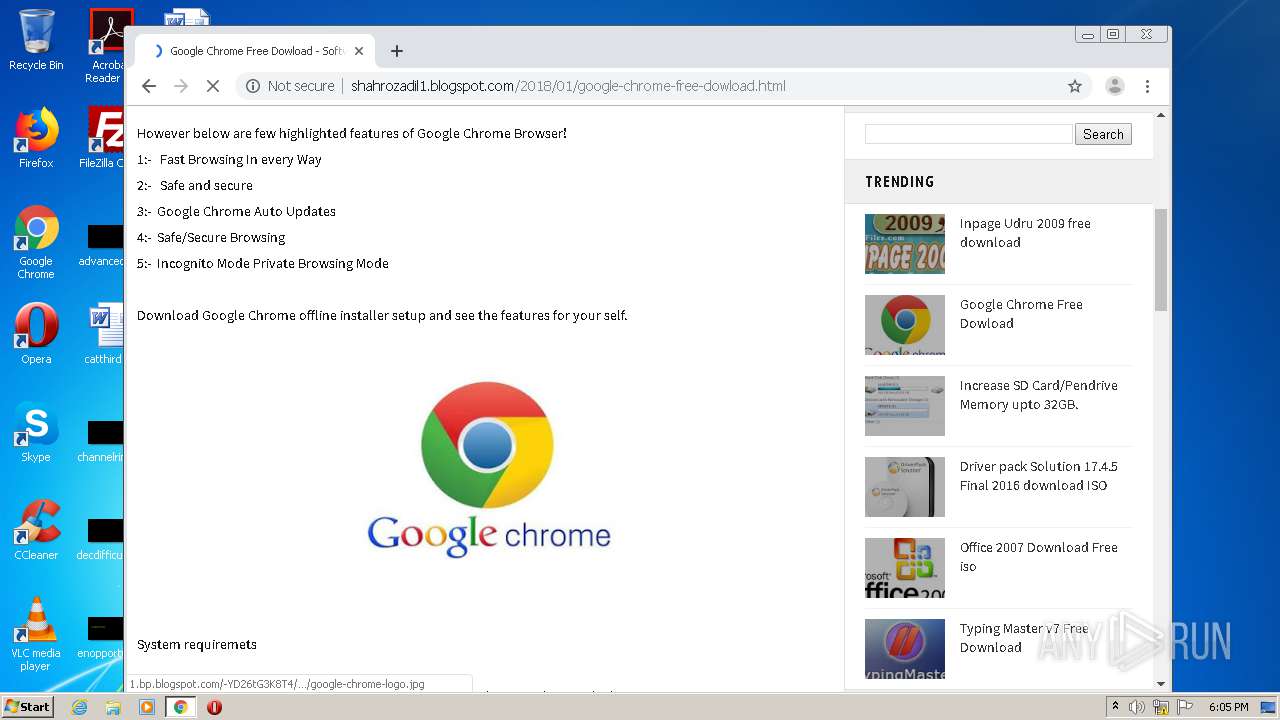This screenshot has width=1280, height=720.
Task: Open Inpage Udru 2009 free download link
Action: (1025, 233)
